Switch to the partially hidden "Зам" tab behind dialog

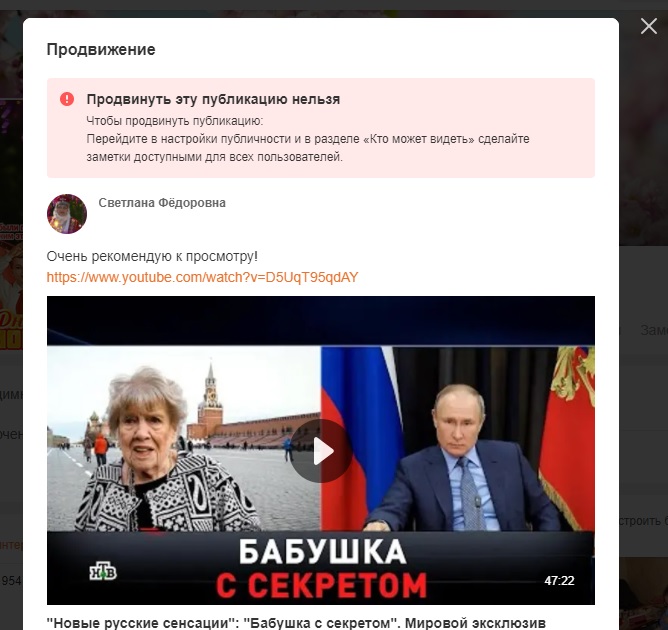tap(654, 330)
